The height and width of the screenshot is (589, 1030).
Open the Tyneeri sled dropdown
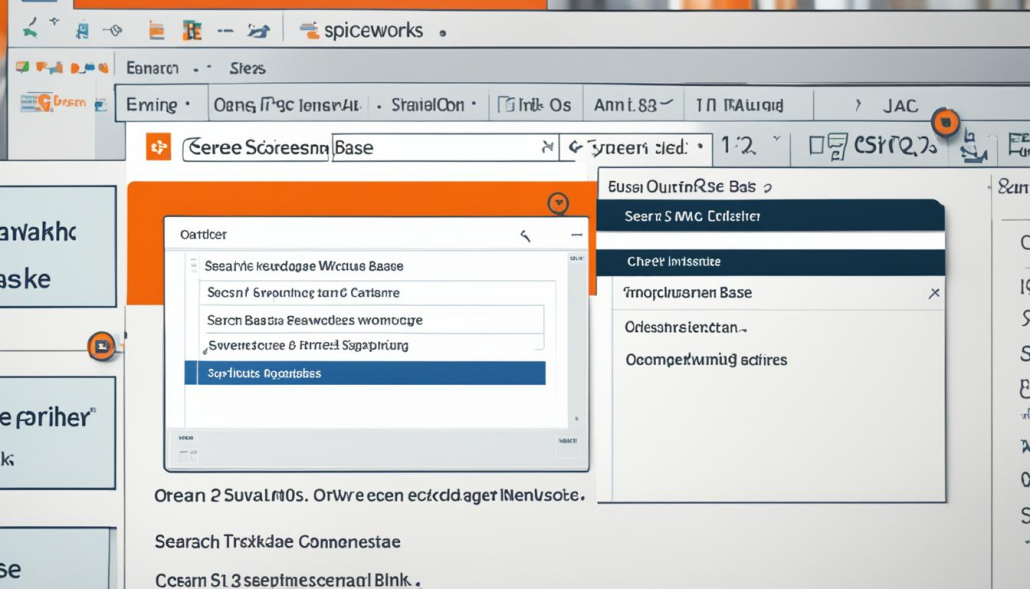tap(635, 147)
